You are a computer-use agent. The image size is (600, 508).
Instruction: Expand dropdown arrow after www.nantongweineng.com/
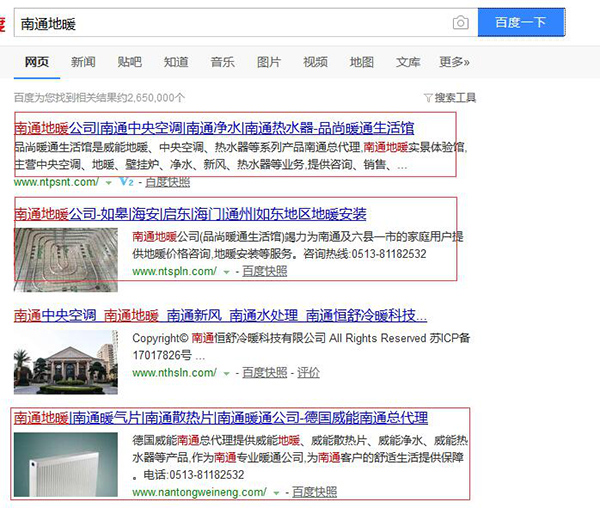point(276,493)
